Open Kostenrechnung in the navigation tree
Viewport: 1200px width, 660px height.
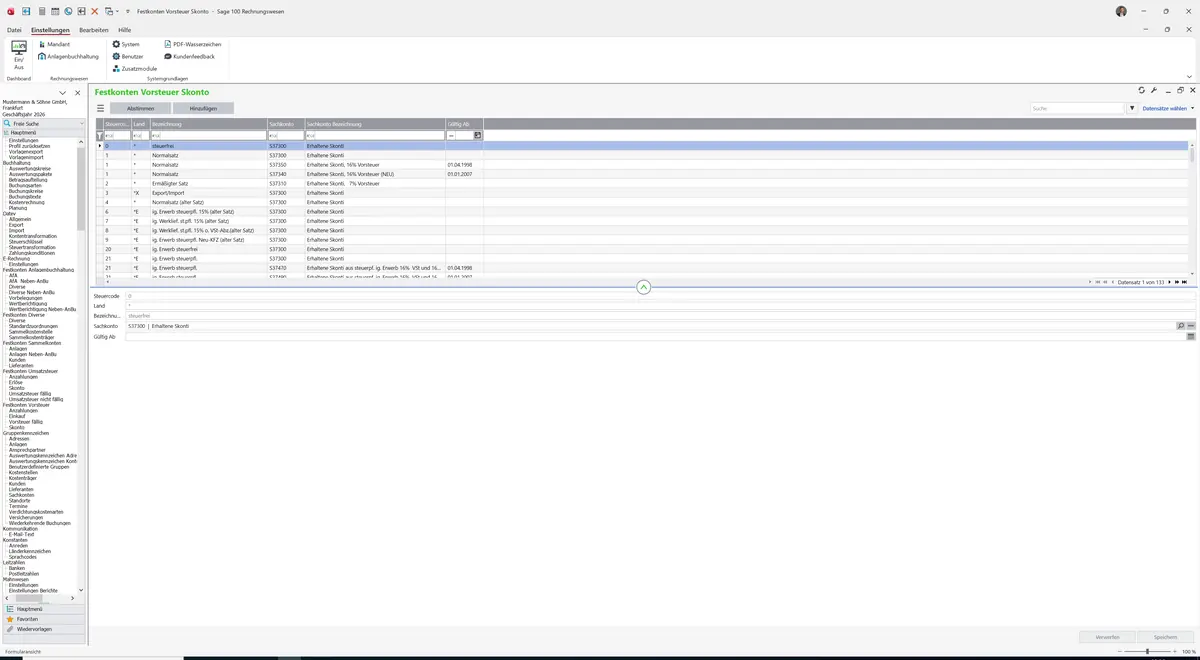[x=26, y=202]
